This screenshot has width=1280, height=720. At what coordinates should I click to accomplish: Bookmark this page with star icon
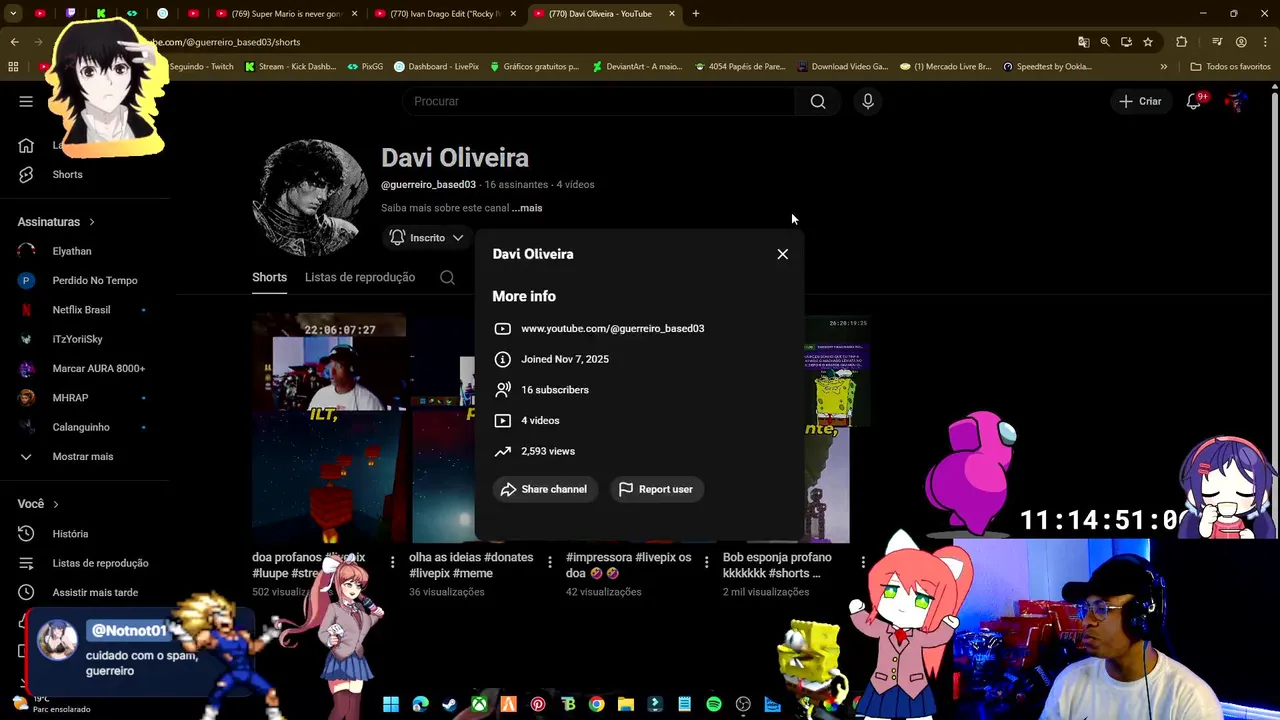point(1148,42)
